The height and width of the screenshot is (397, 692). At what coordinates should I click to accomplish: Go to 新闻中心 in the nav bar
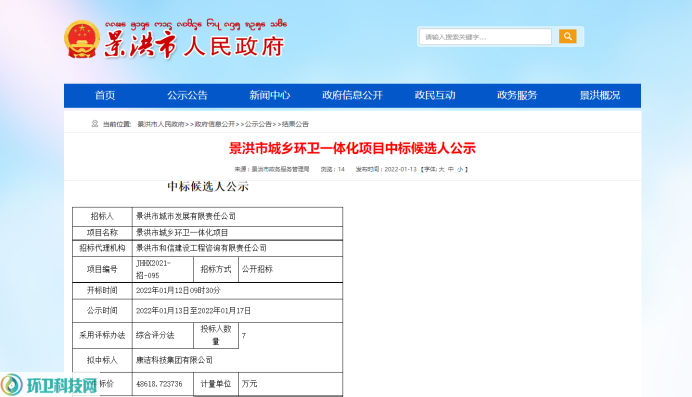click(x=270, y=95)
